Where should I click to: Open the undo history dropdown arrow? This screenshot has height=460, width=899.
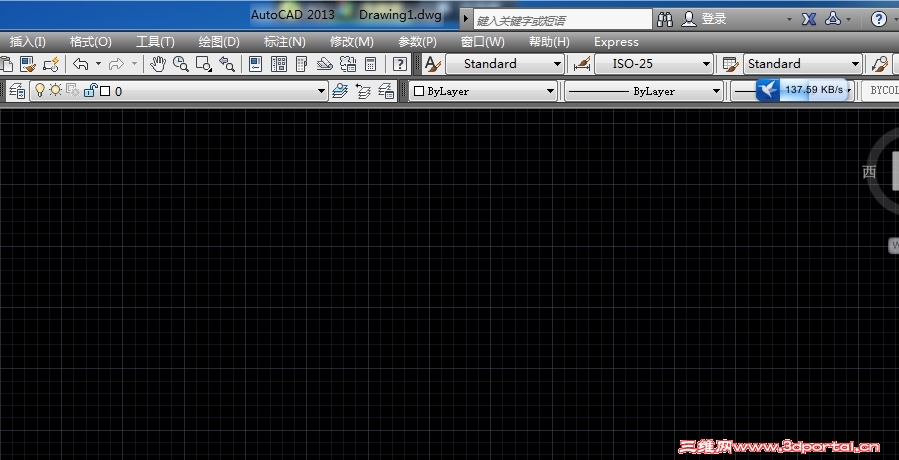coord(98,64)
